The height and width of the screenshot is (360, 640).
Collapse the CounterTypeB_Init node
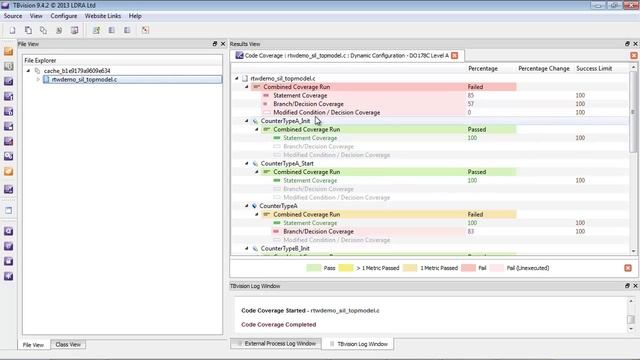[247, 248]
